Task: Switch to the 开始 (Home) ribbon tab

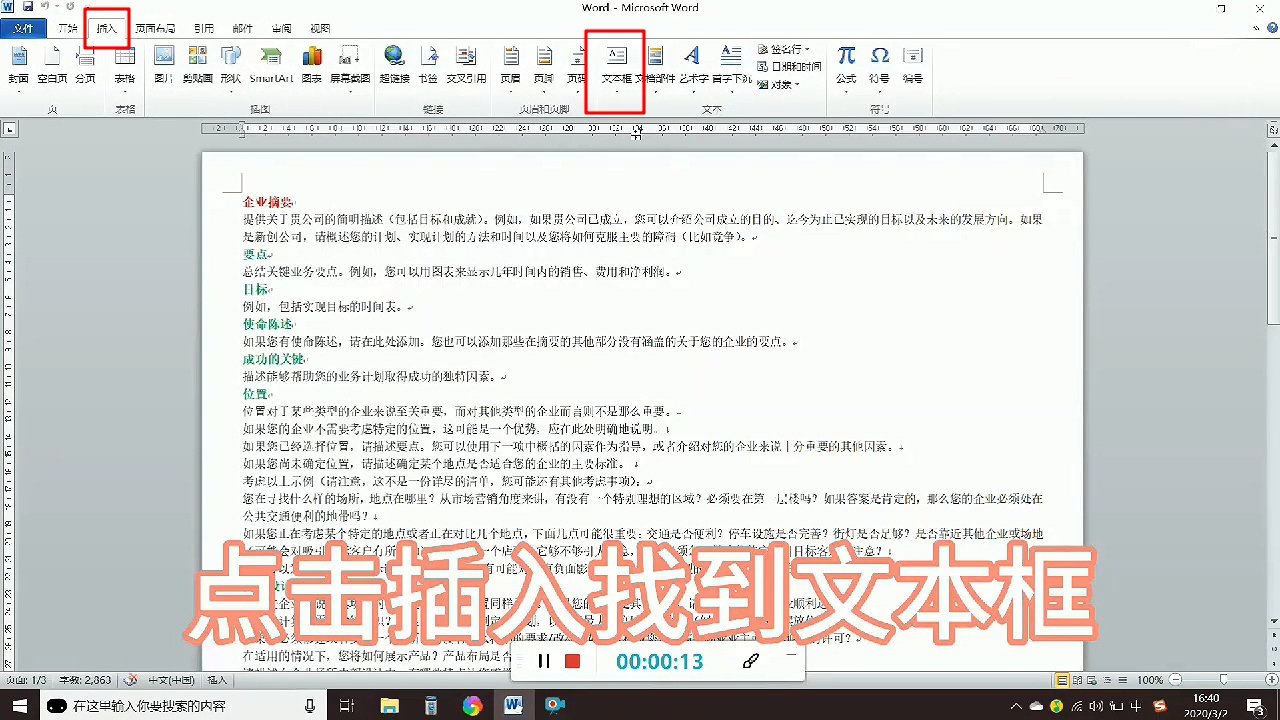Action: point(68,29)
